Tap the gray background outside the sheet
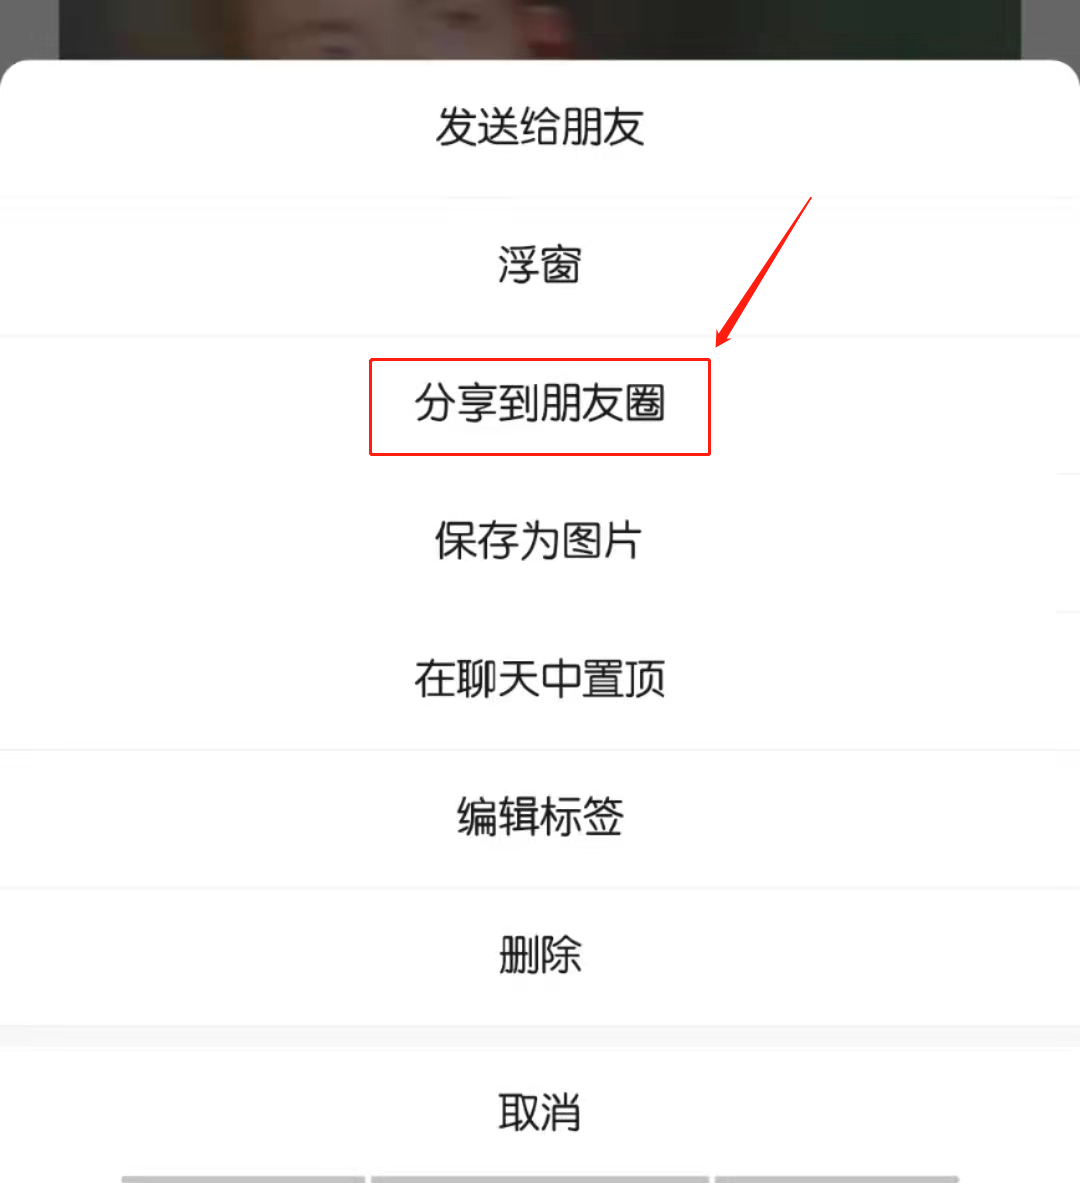Image resolution: width=1080 pixels, height=1183 pixels. 1051,29
